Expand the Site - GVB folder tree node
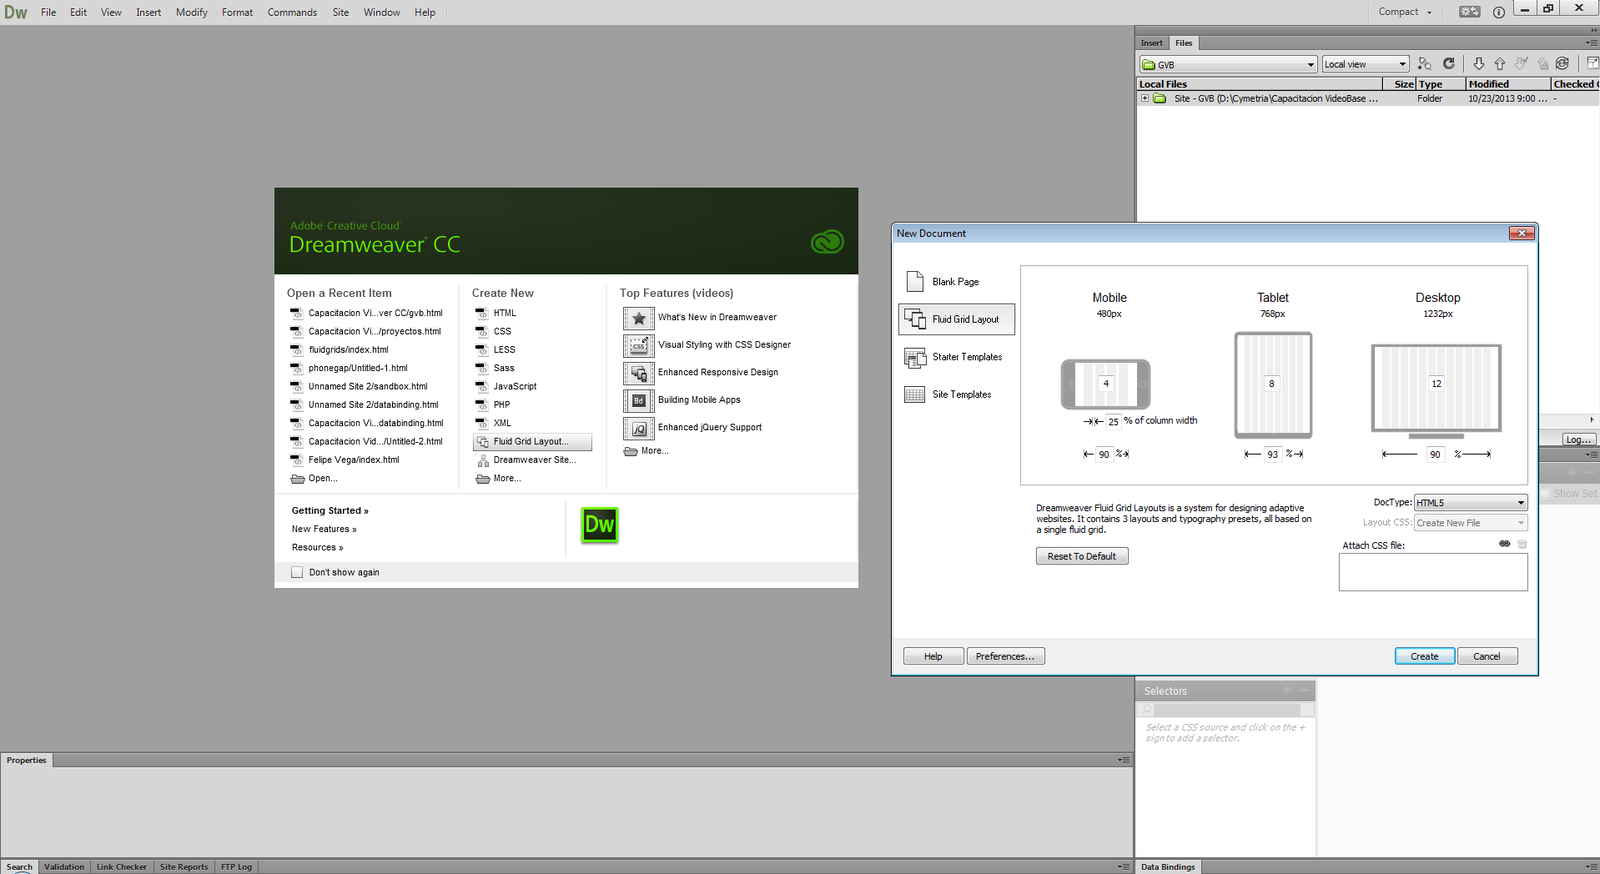 [1145, 98]
